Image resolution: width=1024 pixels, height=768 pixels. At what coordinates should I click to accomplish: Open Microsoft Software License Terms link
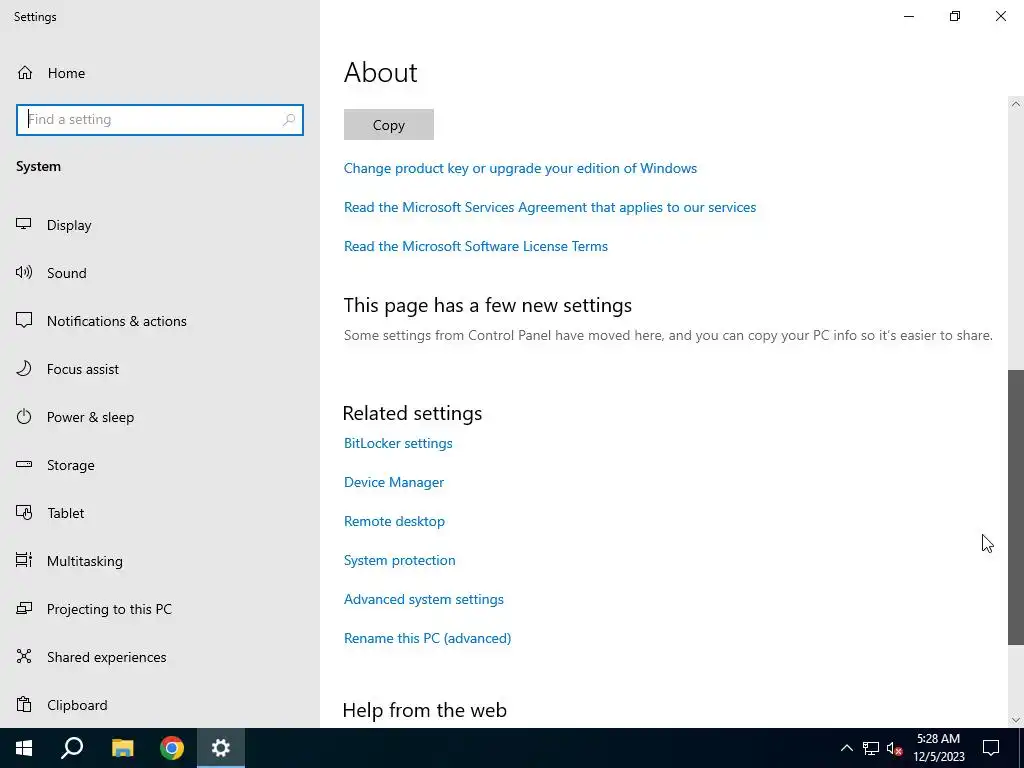(475, 246)
